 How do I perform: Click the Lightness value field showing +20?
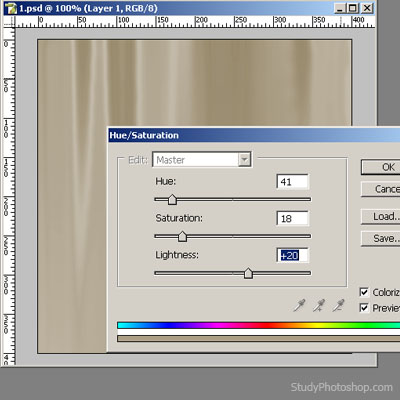(x=293, y=255)
